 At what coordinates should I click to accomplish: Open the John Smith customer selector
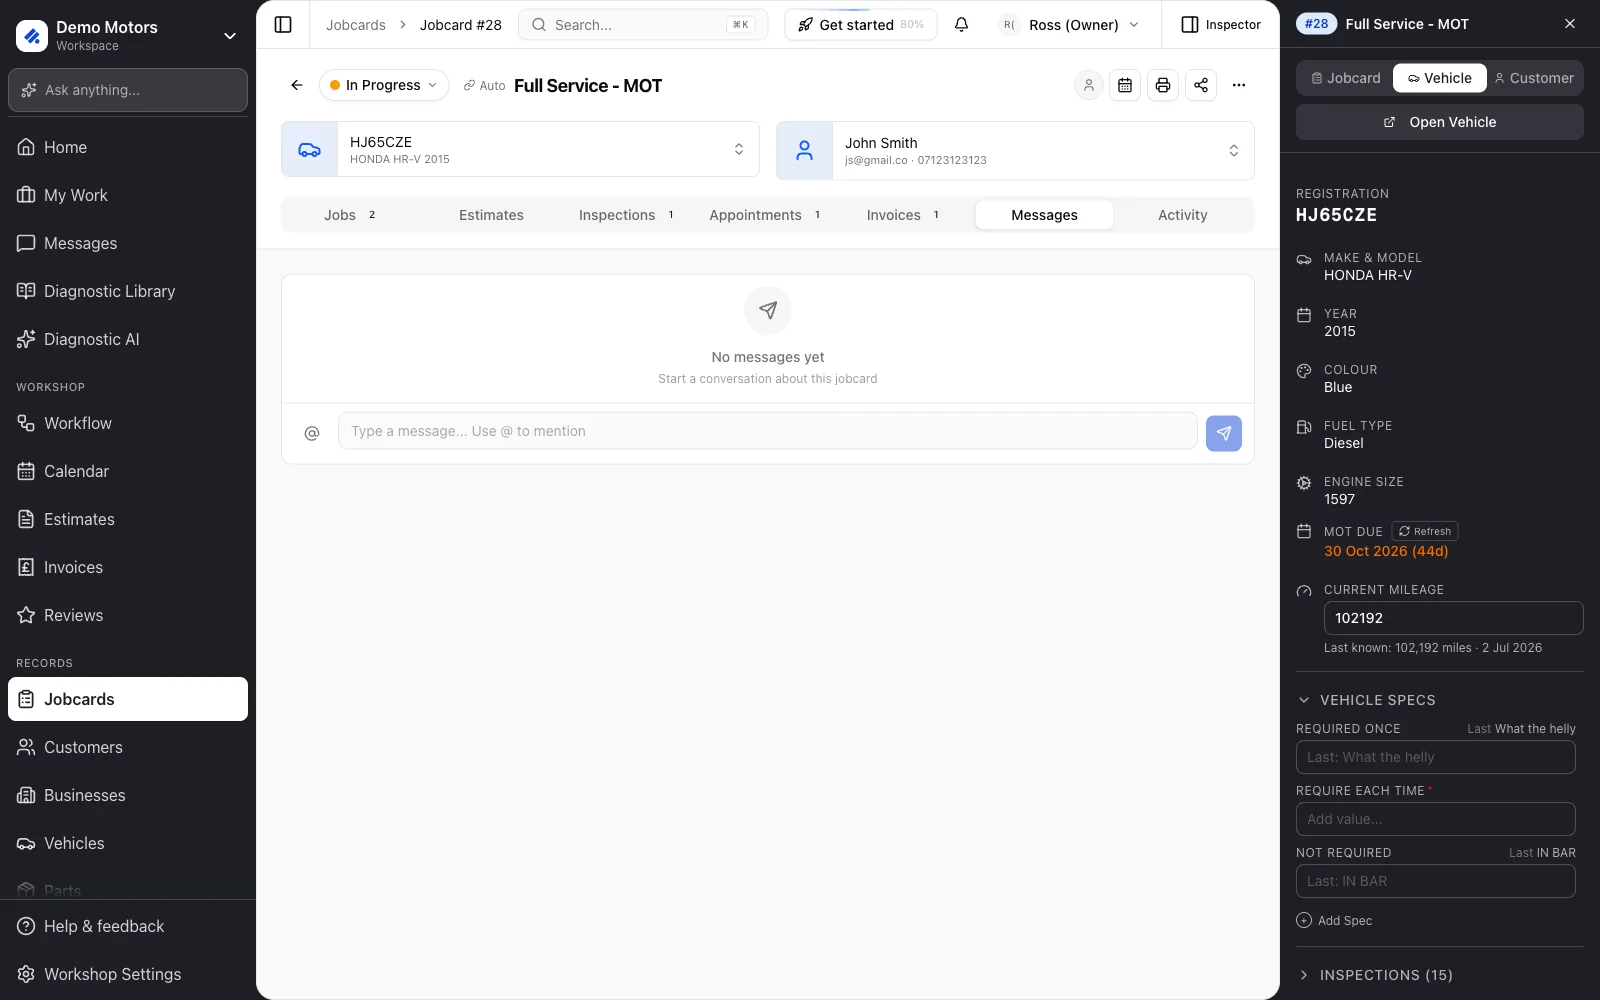pos(1015,151)
